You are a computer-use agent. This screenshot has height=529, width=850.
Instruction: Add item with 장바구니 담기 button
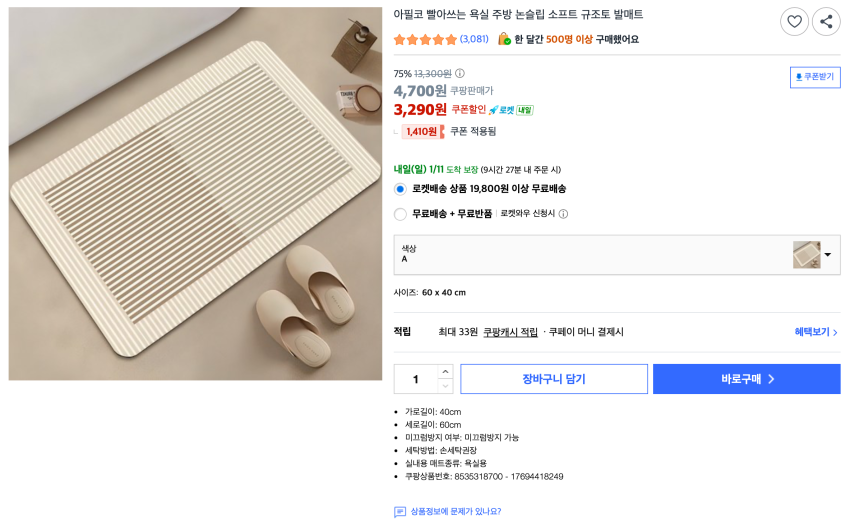click(x=554, y=379)
